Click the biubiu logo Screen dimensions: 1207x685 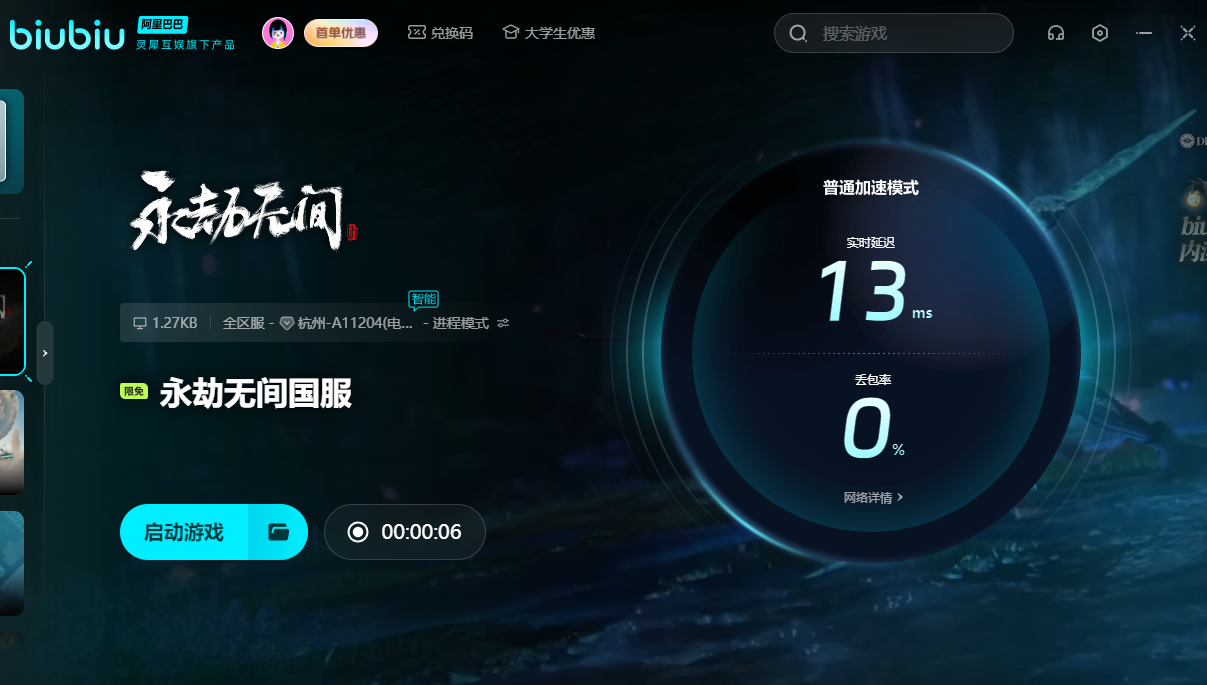(x=67, y=33)
